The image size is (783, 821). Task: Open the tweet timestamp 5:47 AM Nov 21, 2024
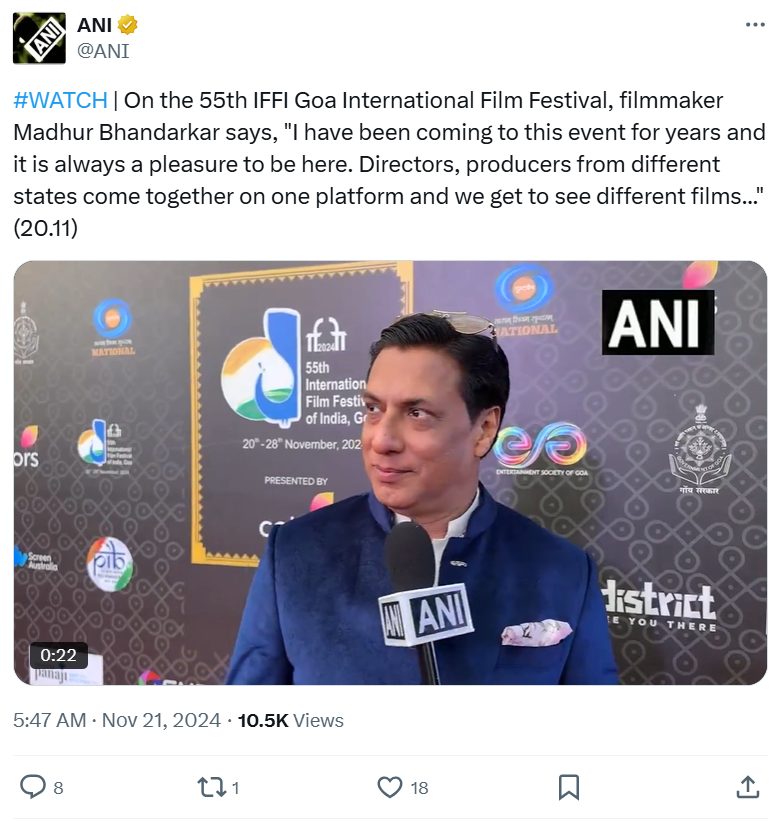point(117,720)
